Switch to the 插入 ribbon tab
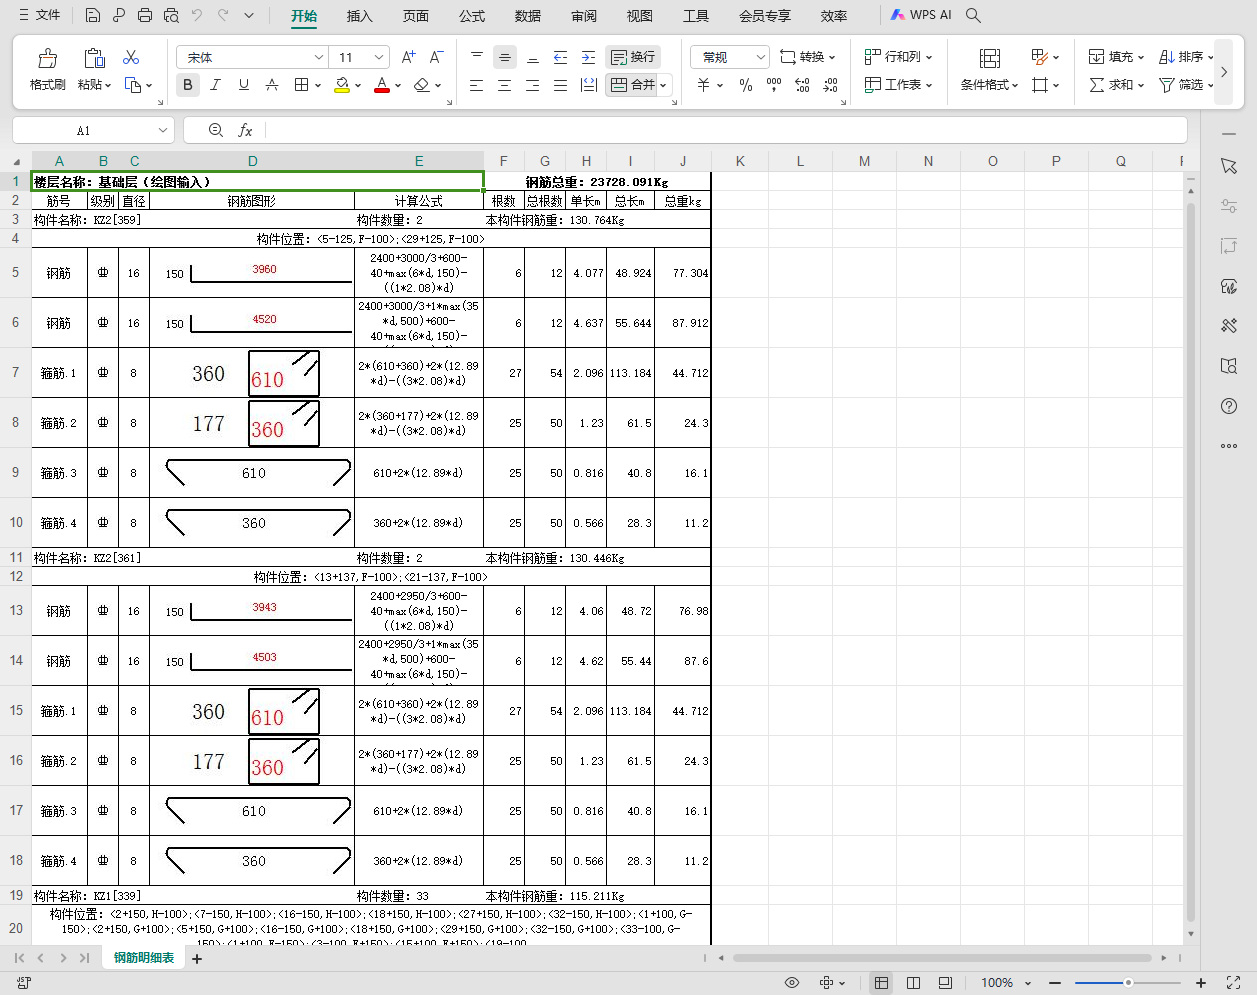Image resolution: width=1257 pixels, height=995 pixels. [x=359, y=16]
